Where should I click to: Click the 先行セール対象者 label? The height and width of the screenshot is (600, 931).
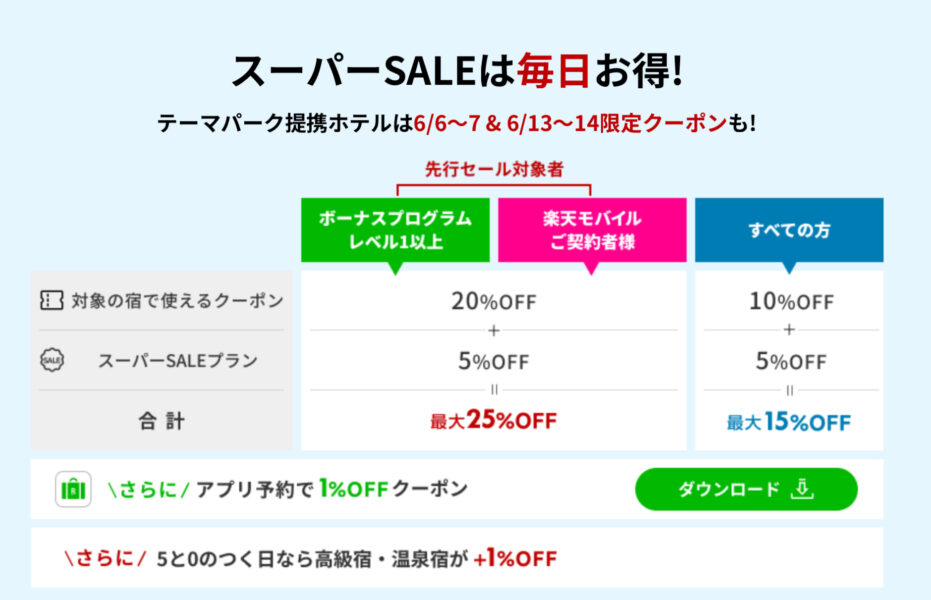[493, 169]
